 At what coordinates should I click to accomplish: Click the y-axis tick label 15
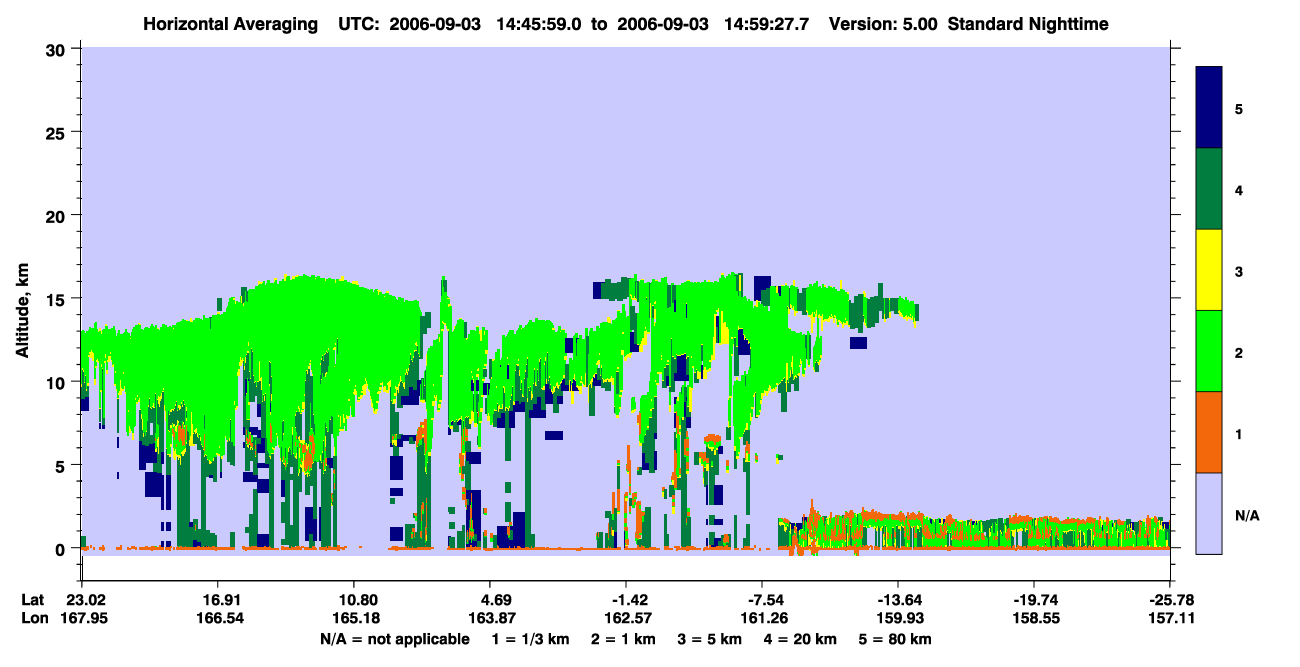tap(58, 299)
